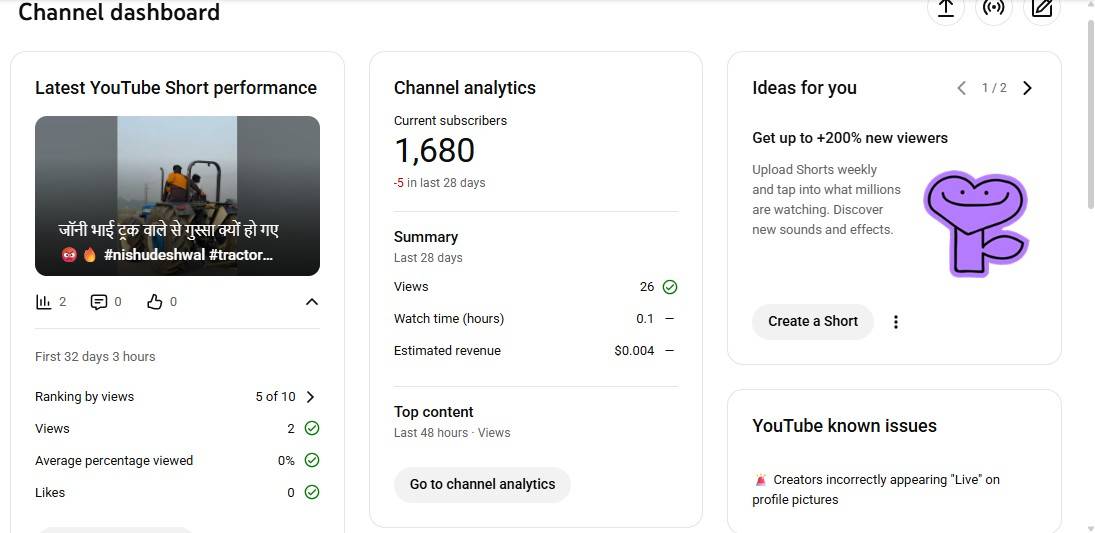Open the three-dot menu beside Create a Short
Viewport: 1095px width, 533px height.
[896, 322]
